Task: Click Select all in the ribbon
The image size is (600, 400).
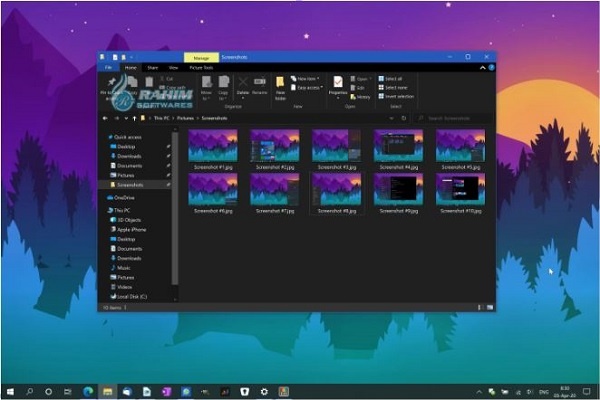Action: coord(390,78)
